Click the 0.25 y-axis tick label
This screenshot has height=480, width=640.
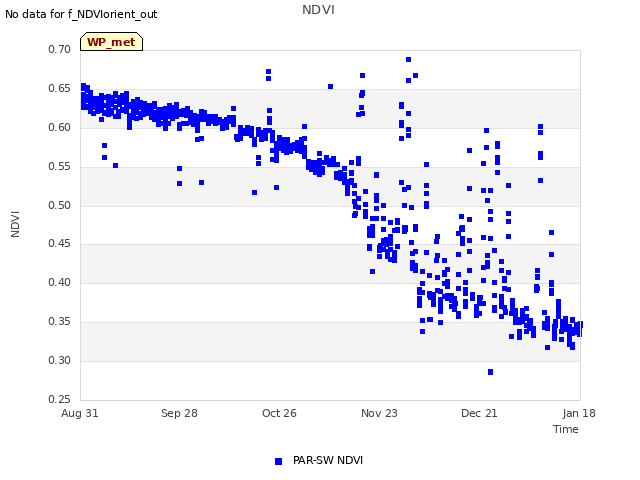[60, 399]
